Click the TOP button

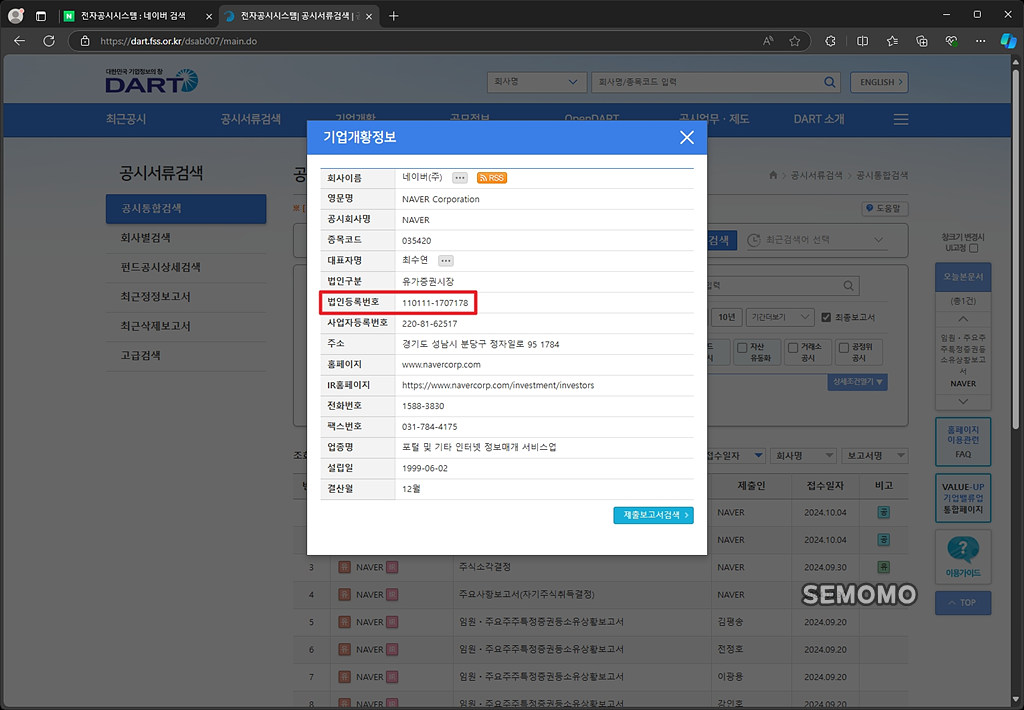pos(963,602)
